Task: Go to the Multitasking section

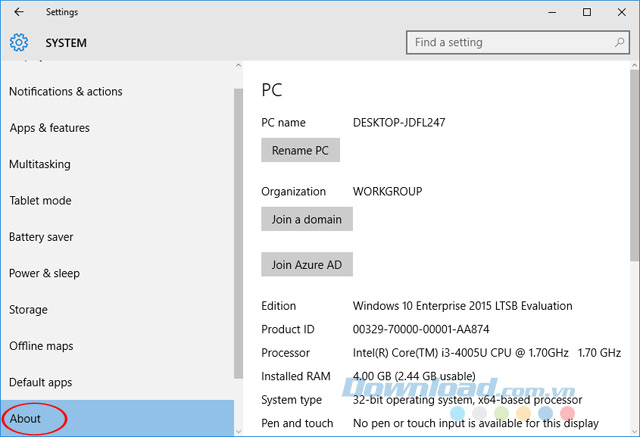Action: (40, 164)
